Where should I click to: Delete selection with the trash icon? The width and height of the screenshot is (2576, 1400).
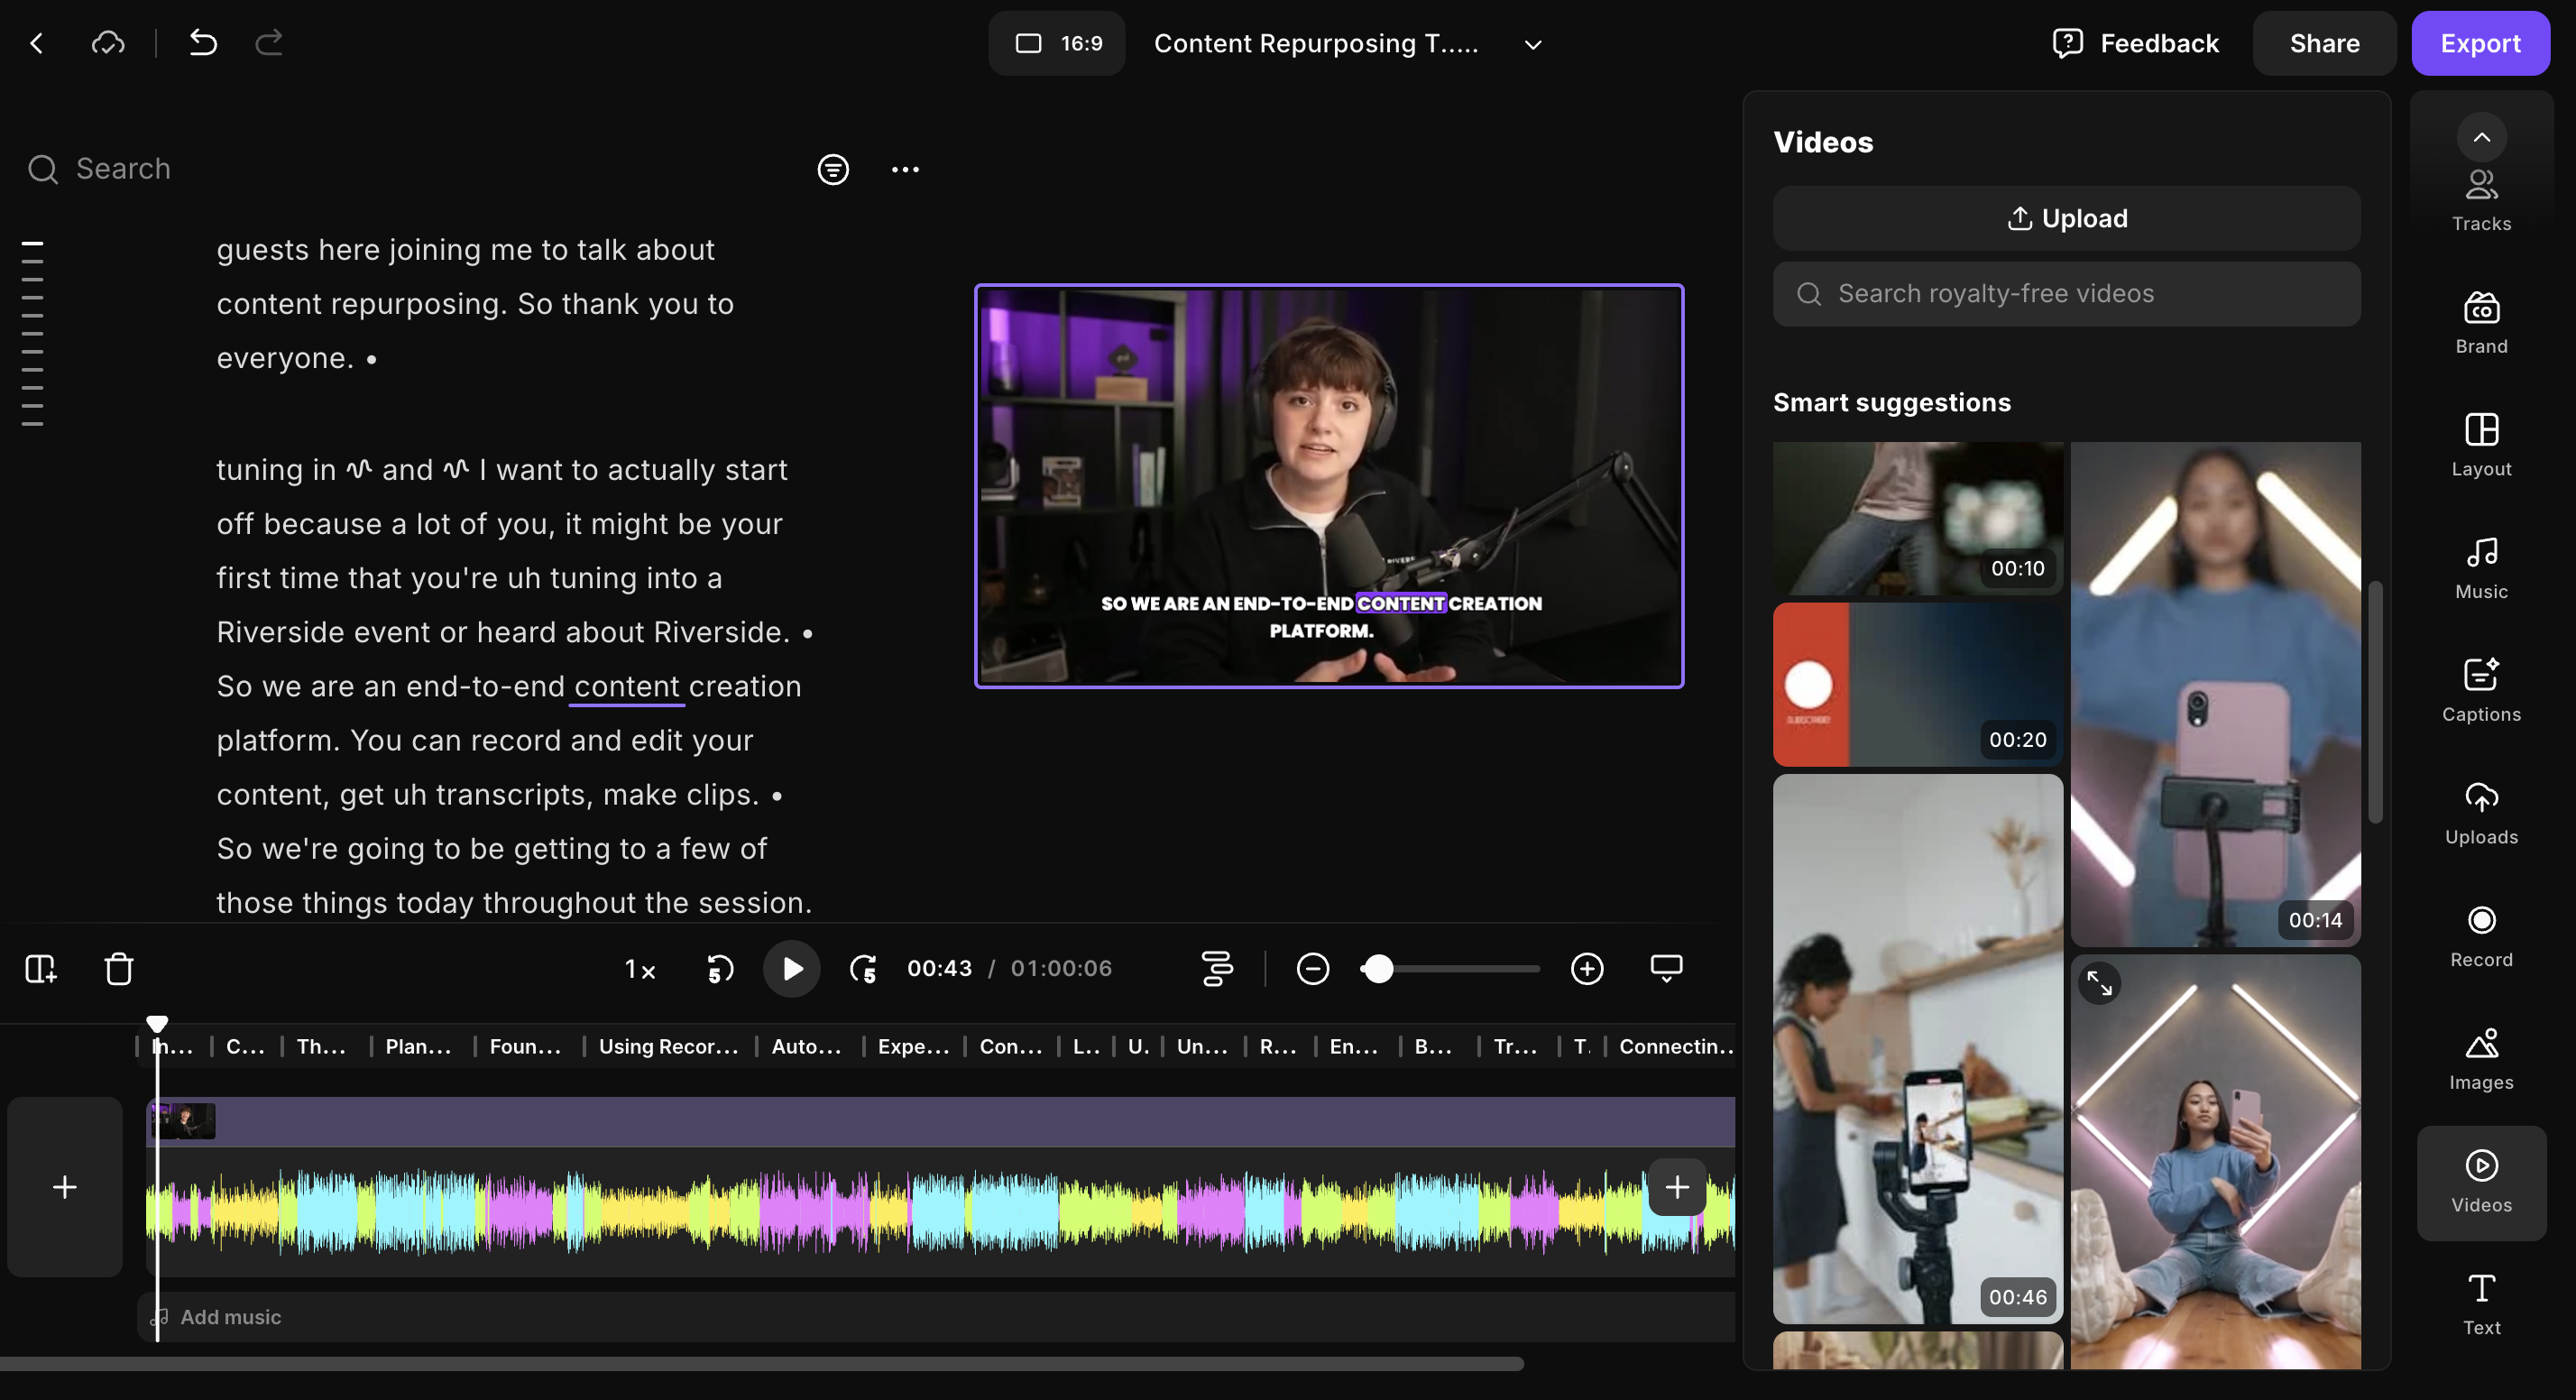[119, 968]
